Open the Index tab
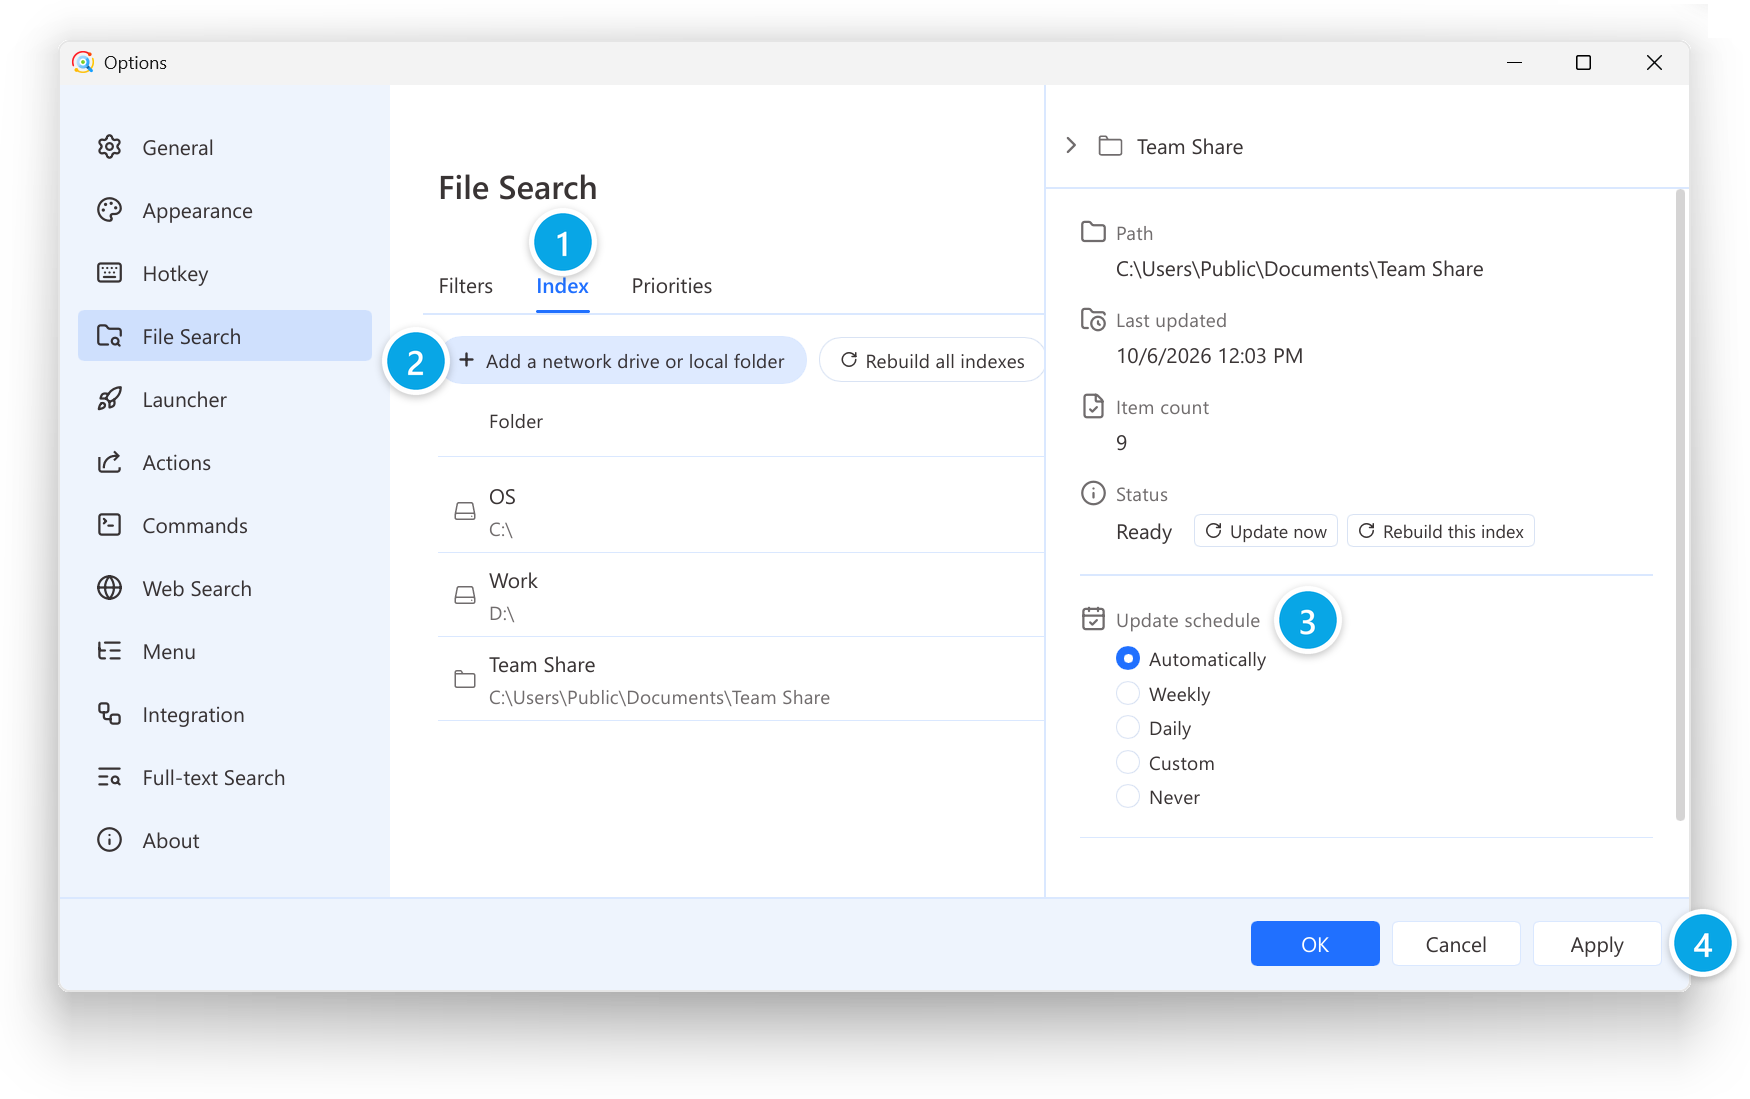This screenshot has height=1099, width=1750. coord(562,286)
